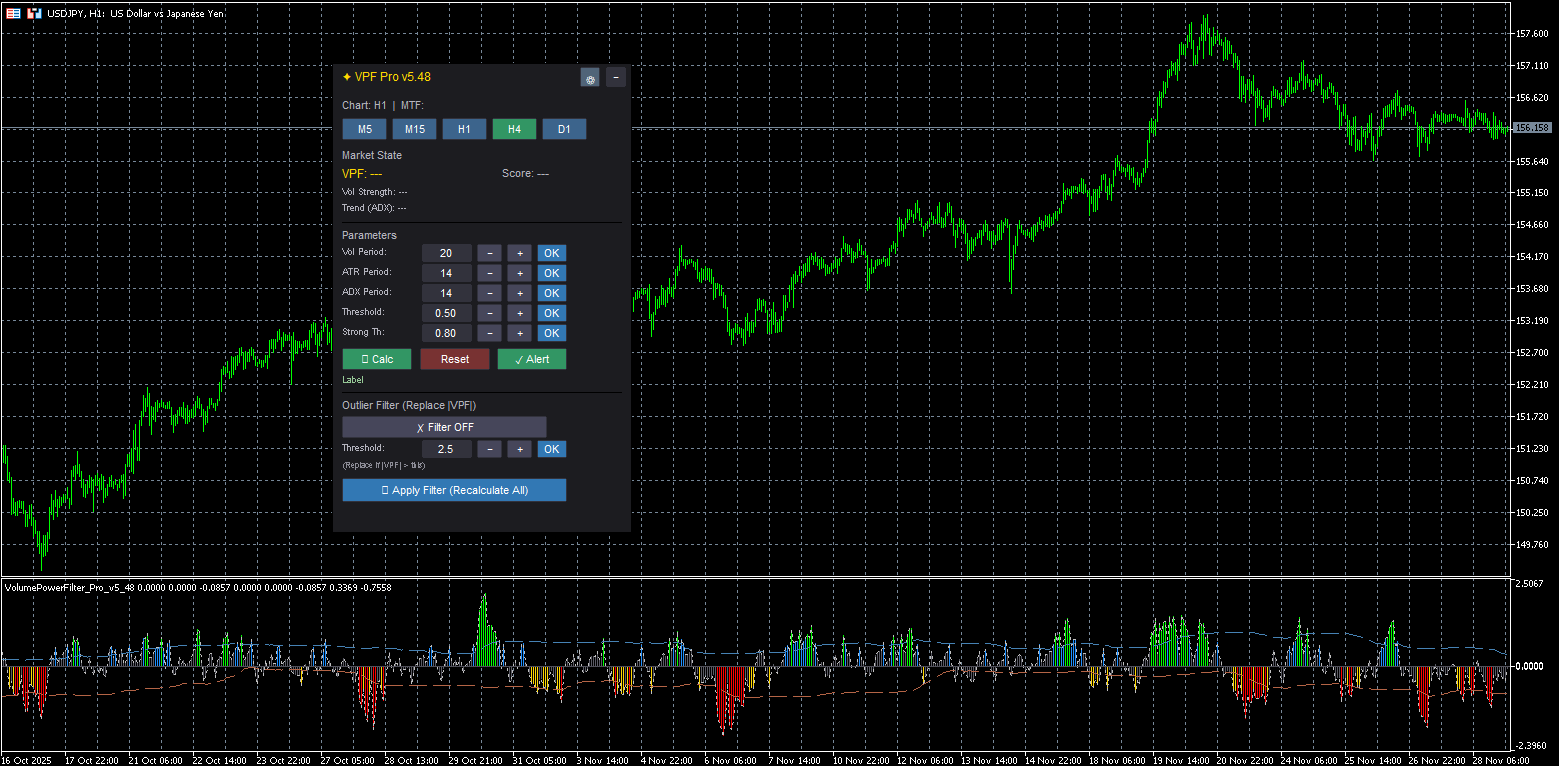This screenshot has width=1559, height=766.
Task: Increase the outlier filter Threshold 2.5
Action: [520, 449]
